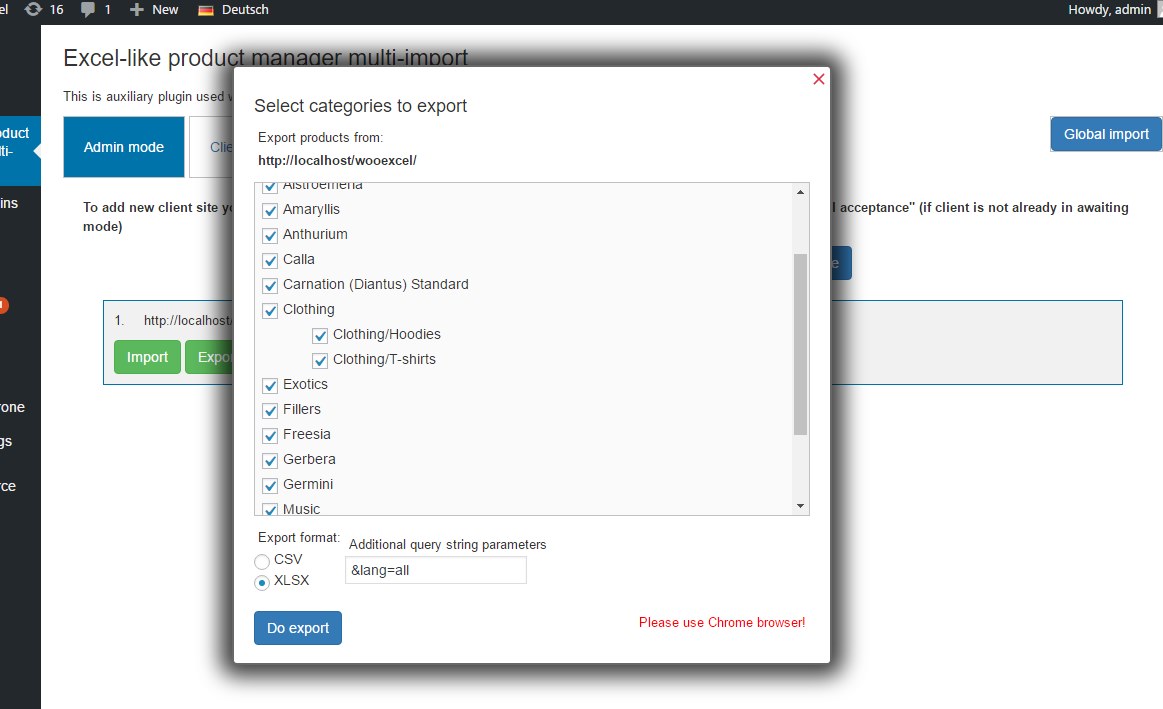Disable the Exotics category checkbox

(x=269, y=384)
